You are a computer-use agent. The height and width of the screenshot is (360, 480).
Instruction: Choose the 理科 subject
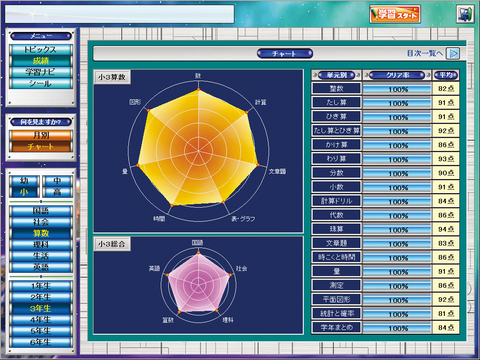(41, 245)
